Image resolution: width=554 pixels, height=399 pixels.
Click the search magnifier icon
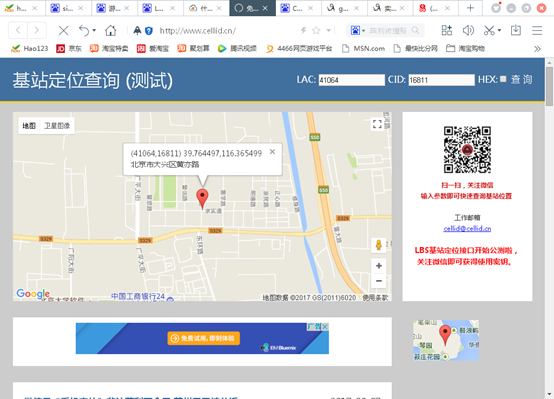tap(416, 31)
